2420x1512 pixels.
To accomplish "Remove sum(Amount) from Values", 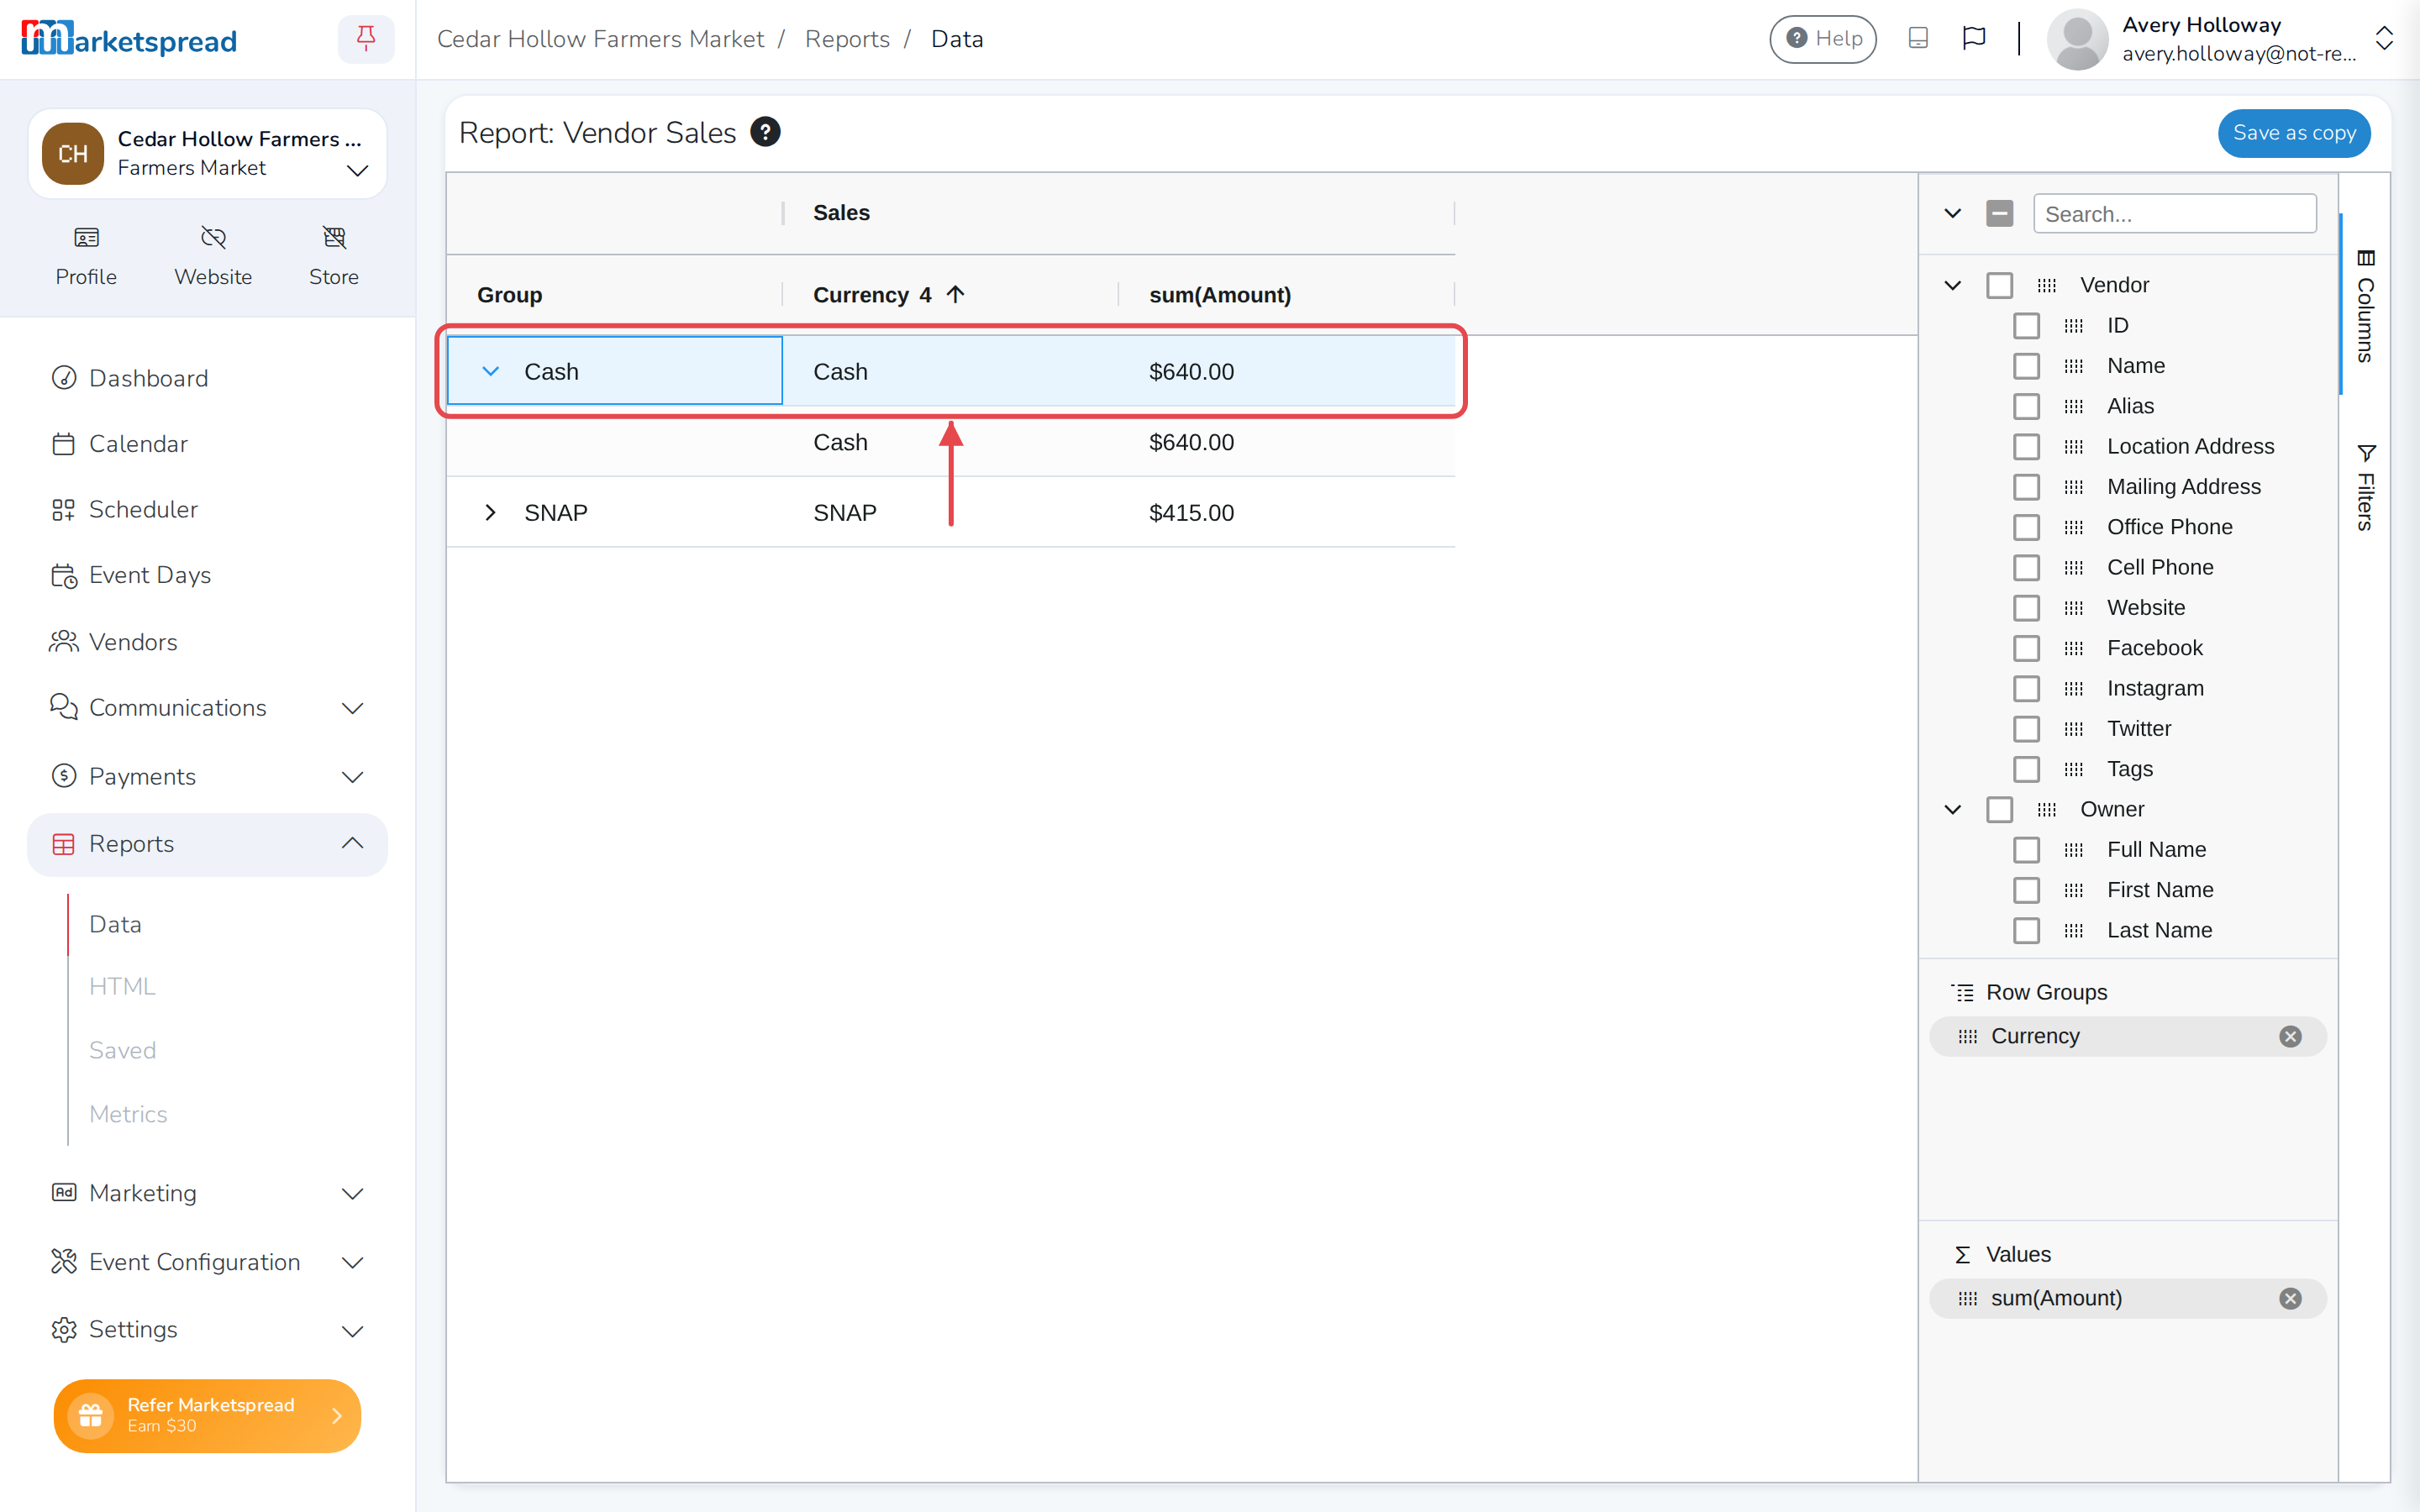I will click(x=2290, y=1298).
